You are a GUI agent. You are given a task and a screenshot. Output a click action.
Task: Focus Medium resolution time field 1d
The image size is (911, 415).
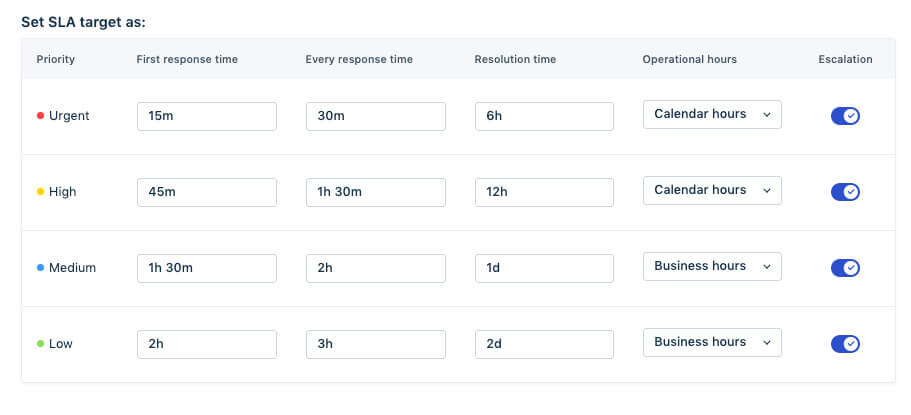(544, 269)
